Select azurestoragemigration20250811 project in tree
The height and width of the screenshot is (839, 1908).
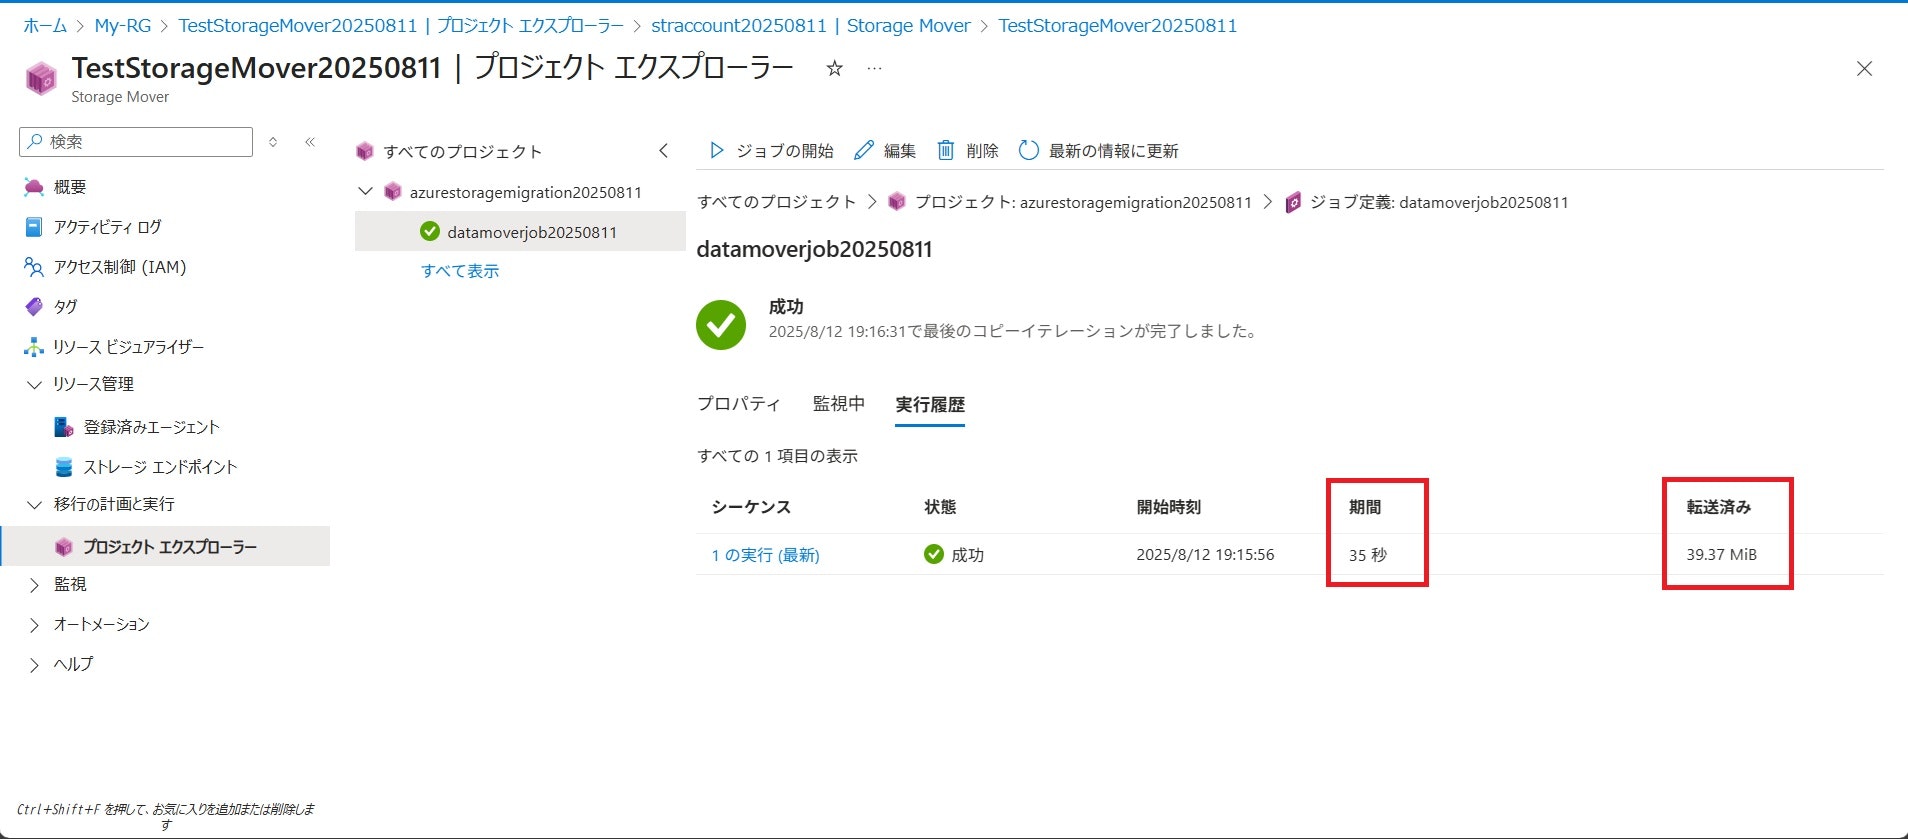(525, 192)
